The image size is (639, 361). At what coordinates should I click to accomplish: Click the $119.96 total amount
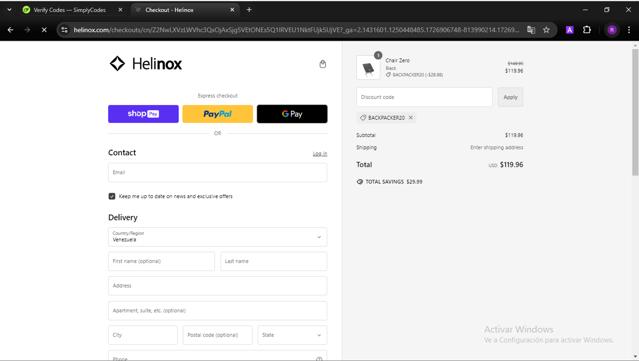coord(511,165)
